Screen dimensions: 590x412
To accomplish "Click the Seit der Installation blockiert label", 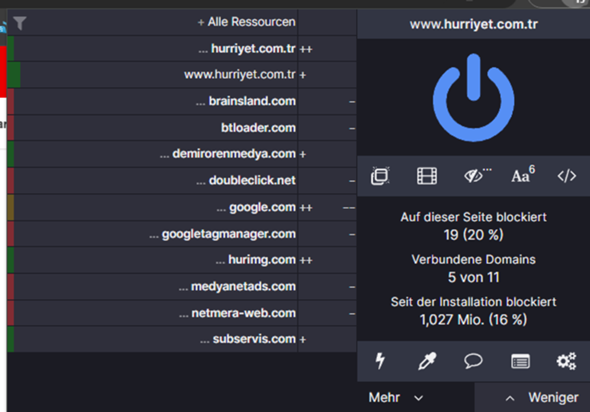I will click(x=473, y=302).
